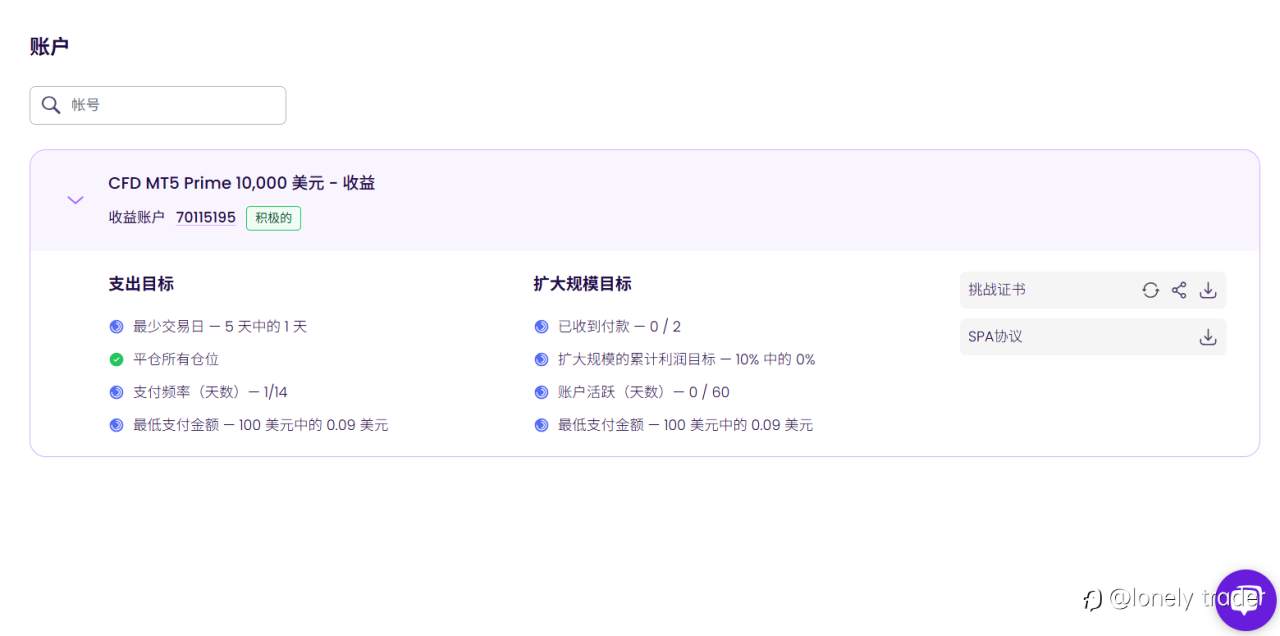The width and height of the screenshot is (1280, 636).
Task: Click the progress icon beside 已收到付款
Action: point(541,326)
